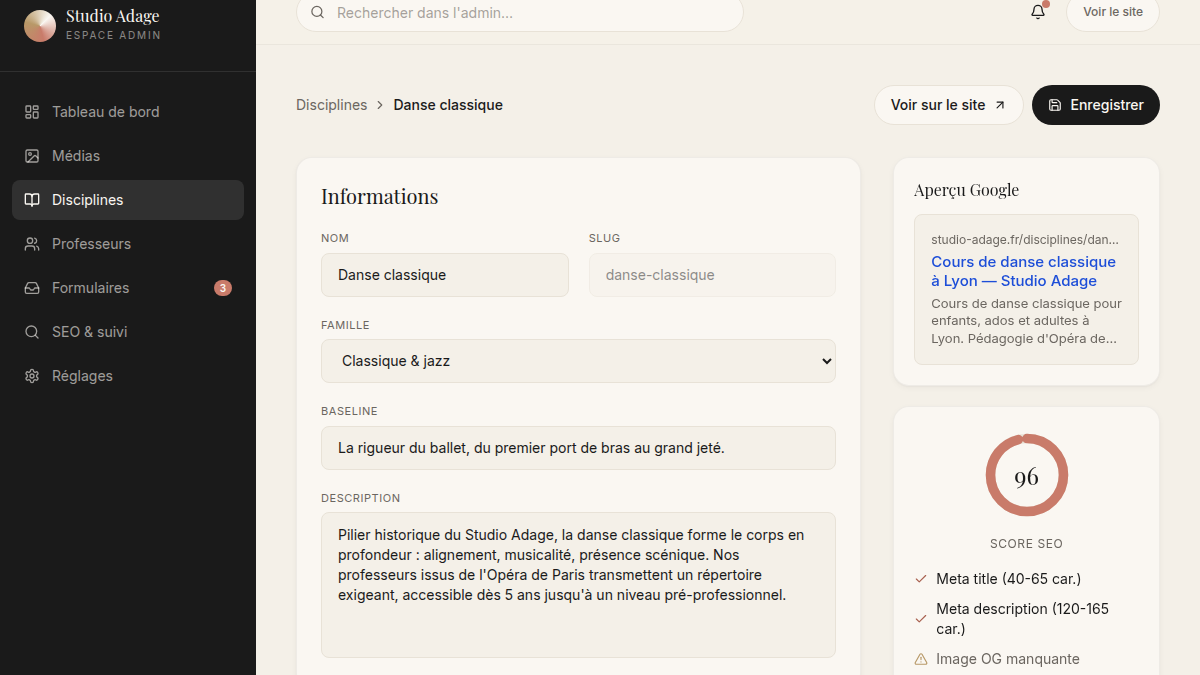Click the SEO & suivi magnifier icon
The image size is (1200, 675).
(32, 332)
